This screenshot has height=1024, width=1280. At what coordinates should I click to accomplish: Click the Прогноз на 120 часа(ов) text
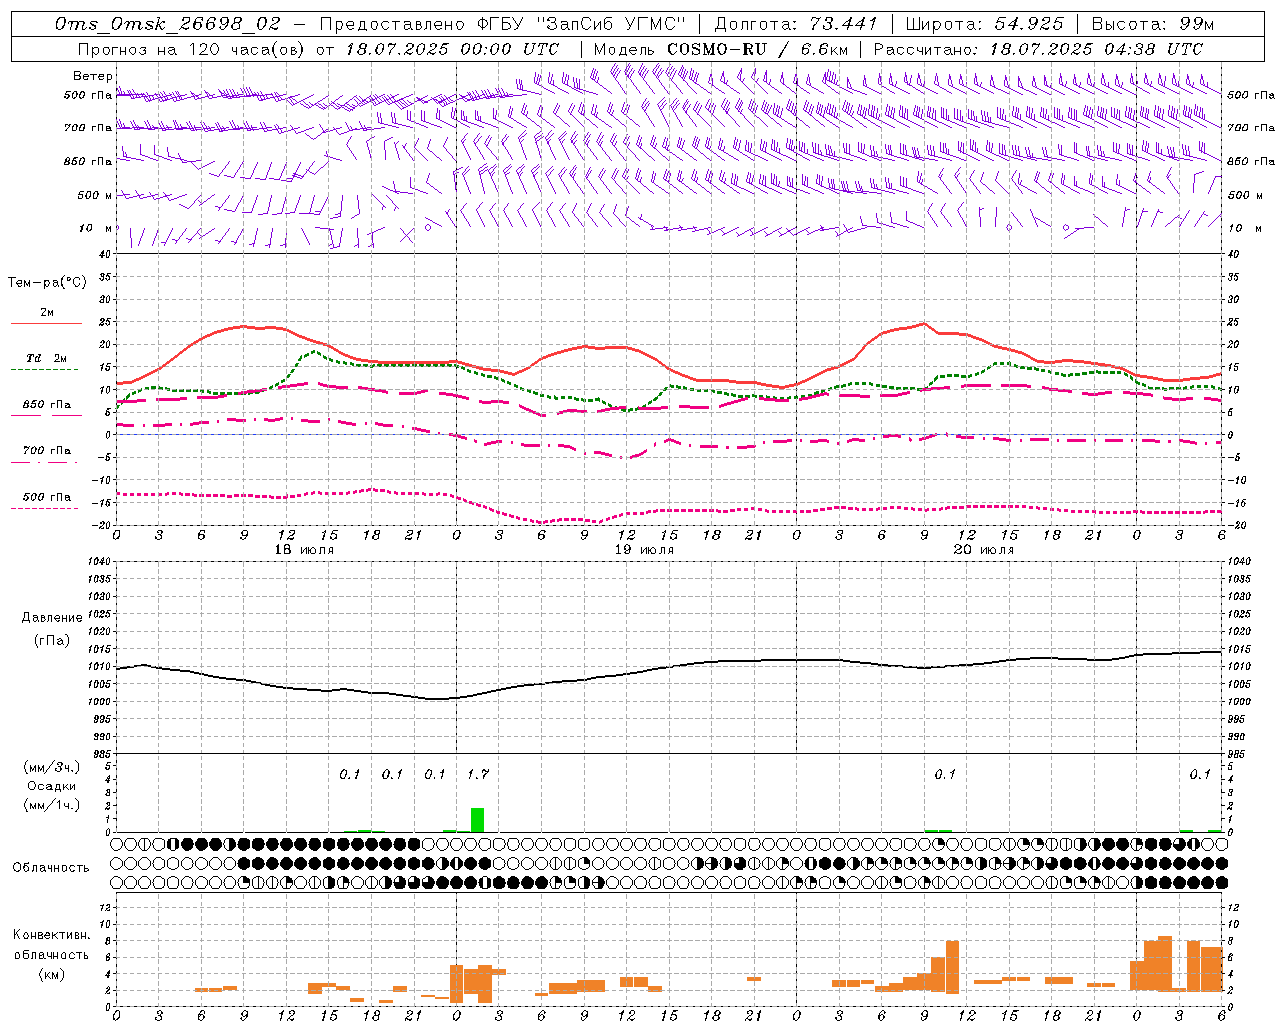point(191,49)
